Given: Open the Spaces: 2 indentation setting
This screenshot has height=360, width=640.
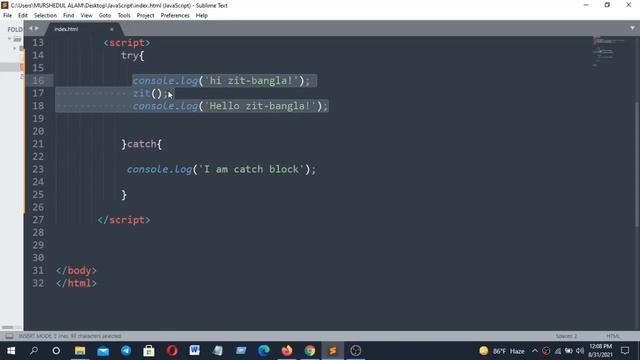Looking at the screenshot, I should point(566,336).
